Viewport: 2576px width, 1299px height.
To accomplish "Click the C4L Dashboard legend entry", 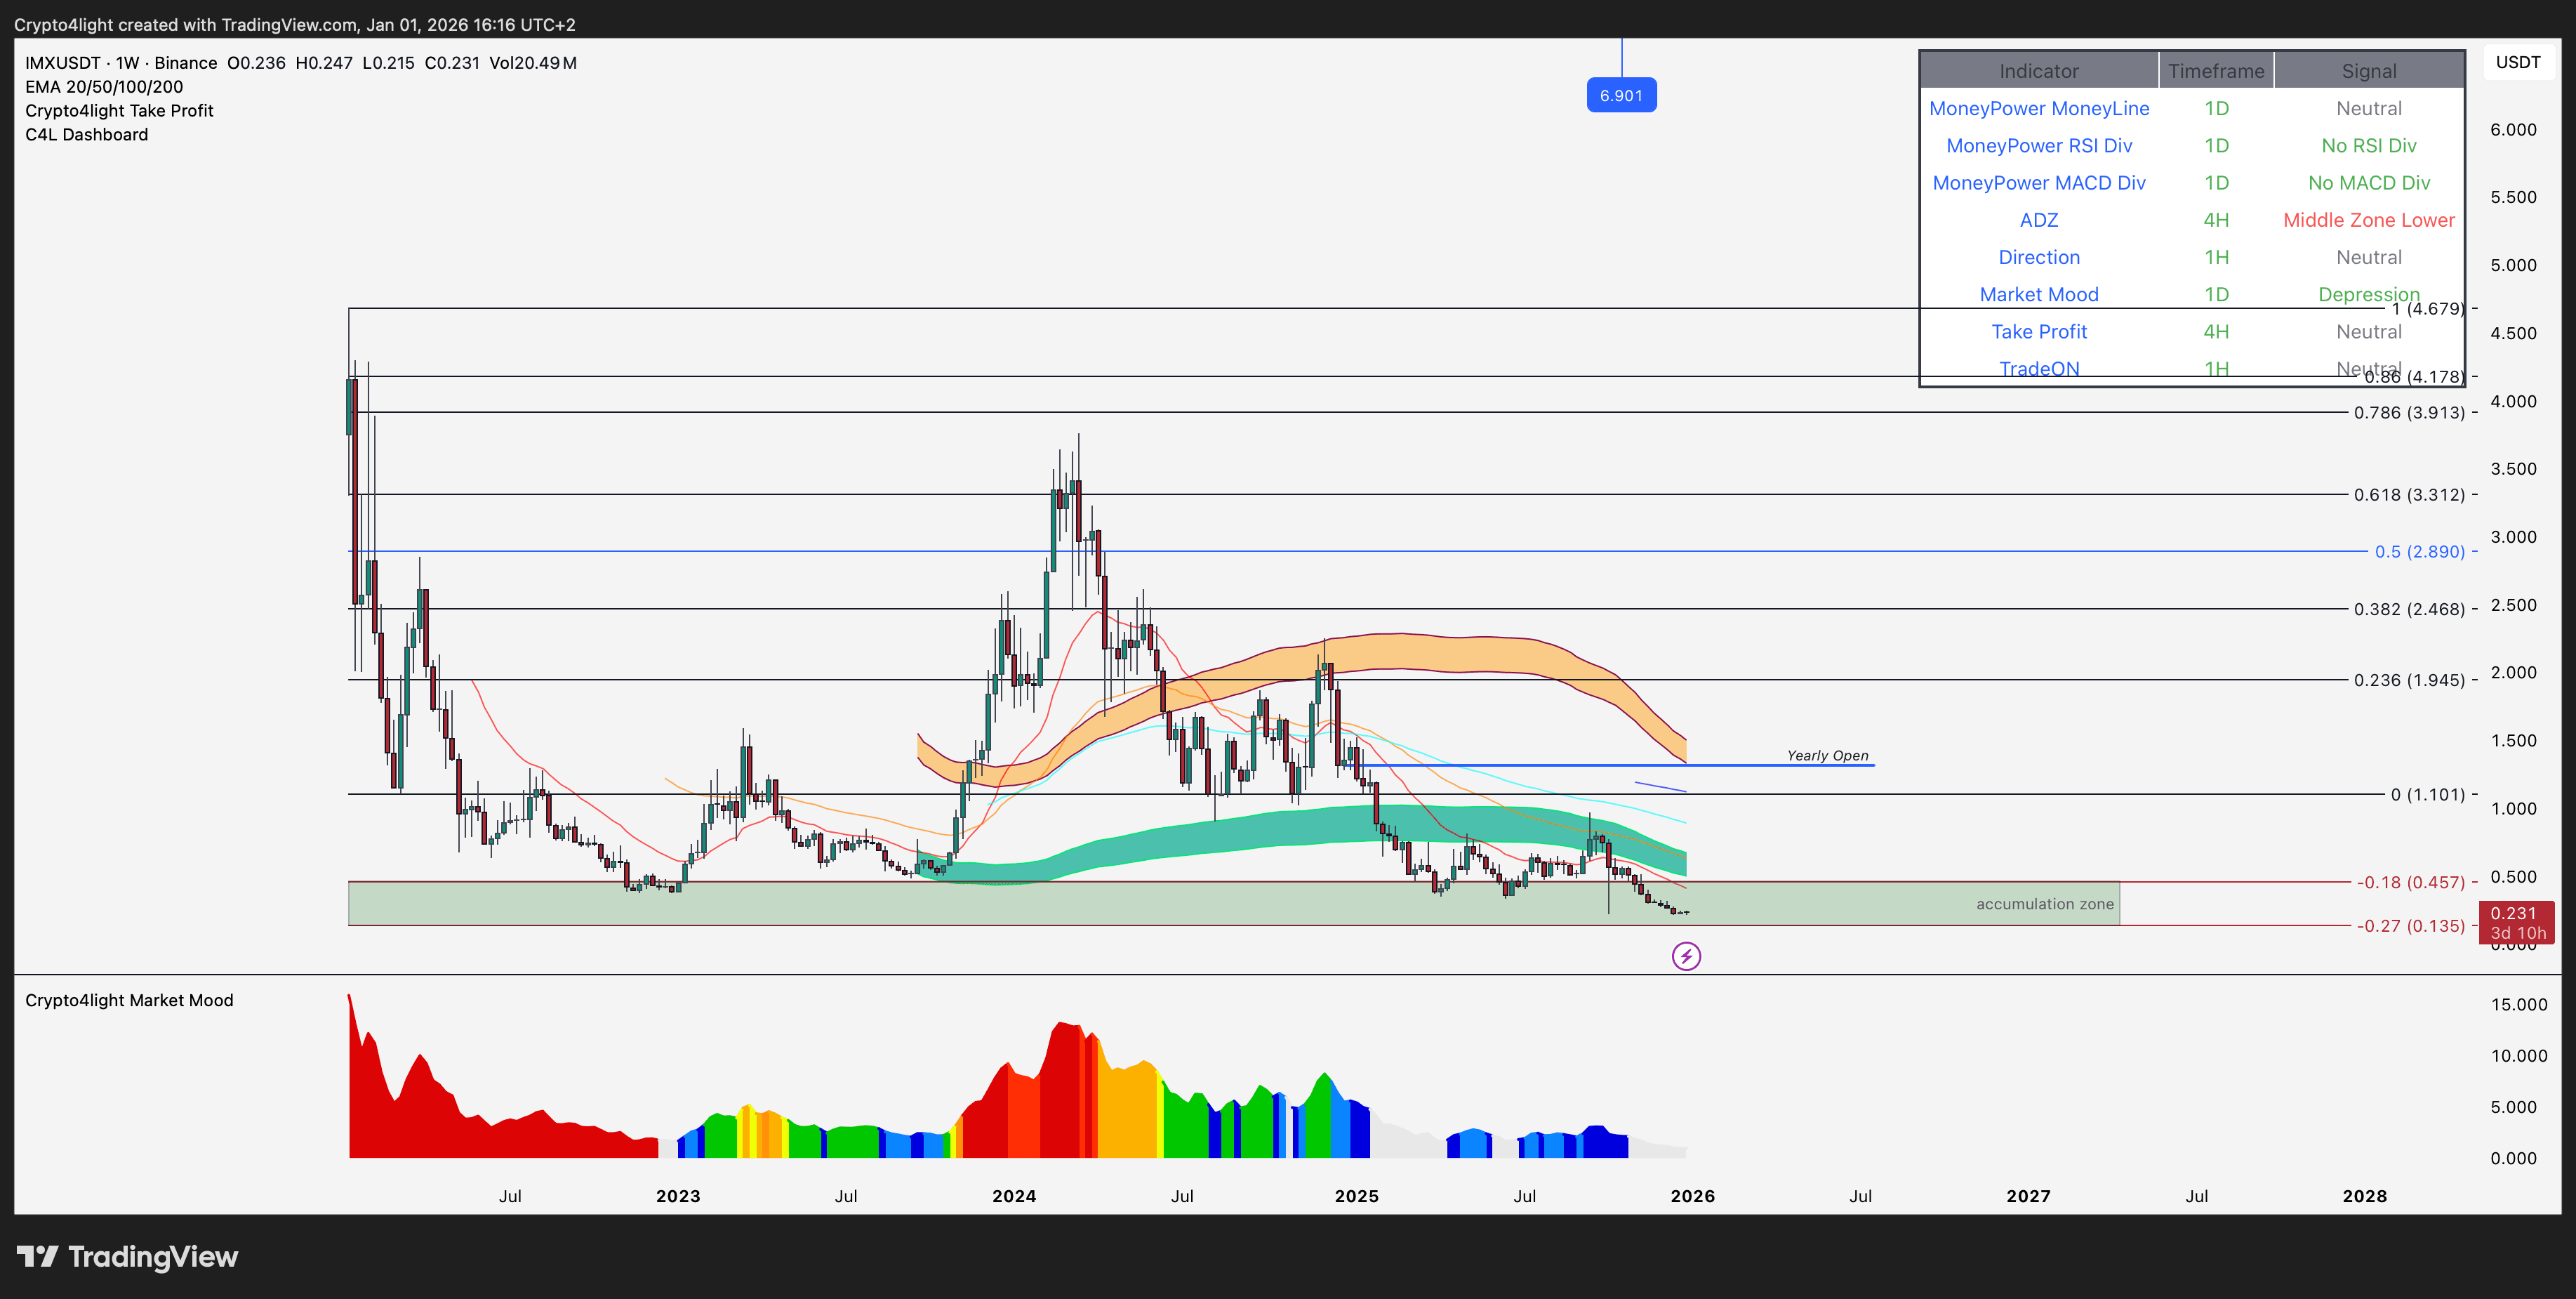I will click(86, 134).
